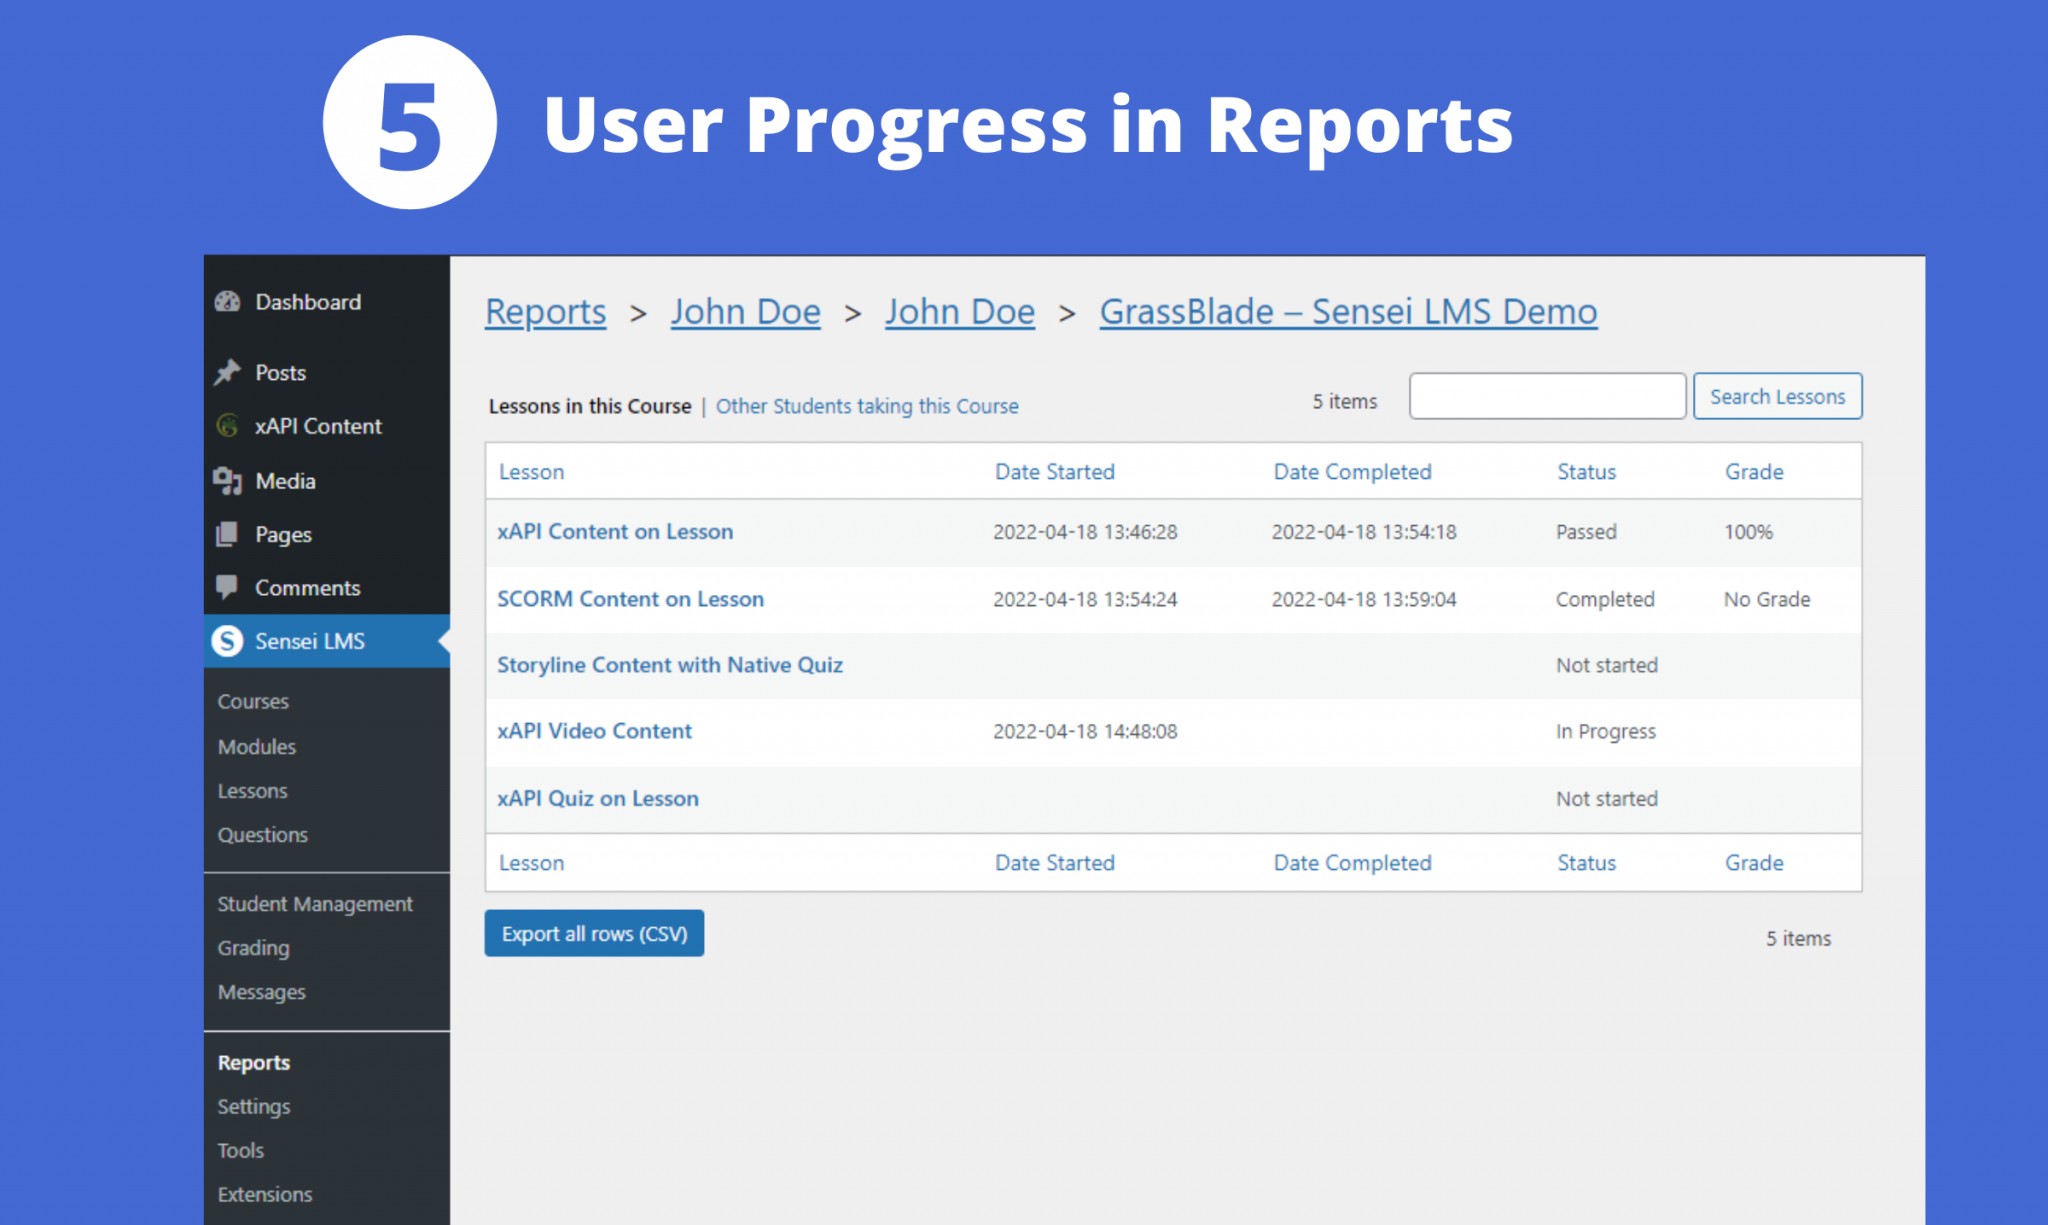
Task: Select the Sensei LMS logo icon
Action: 228,641
